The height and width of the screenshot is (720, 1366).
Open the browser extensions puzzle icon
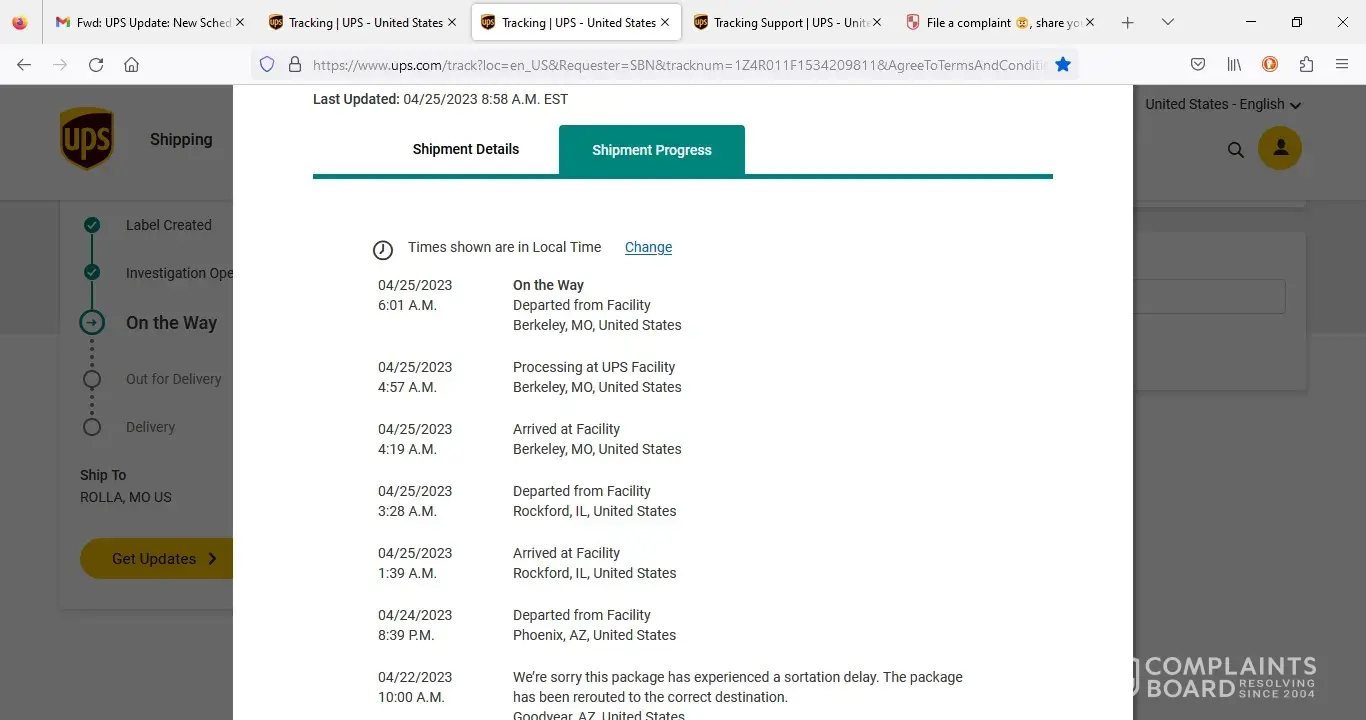(1306, 64)
